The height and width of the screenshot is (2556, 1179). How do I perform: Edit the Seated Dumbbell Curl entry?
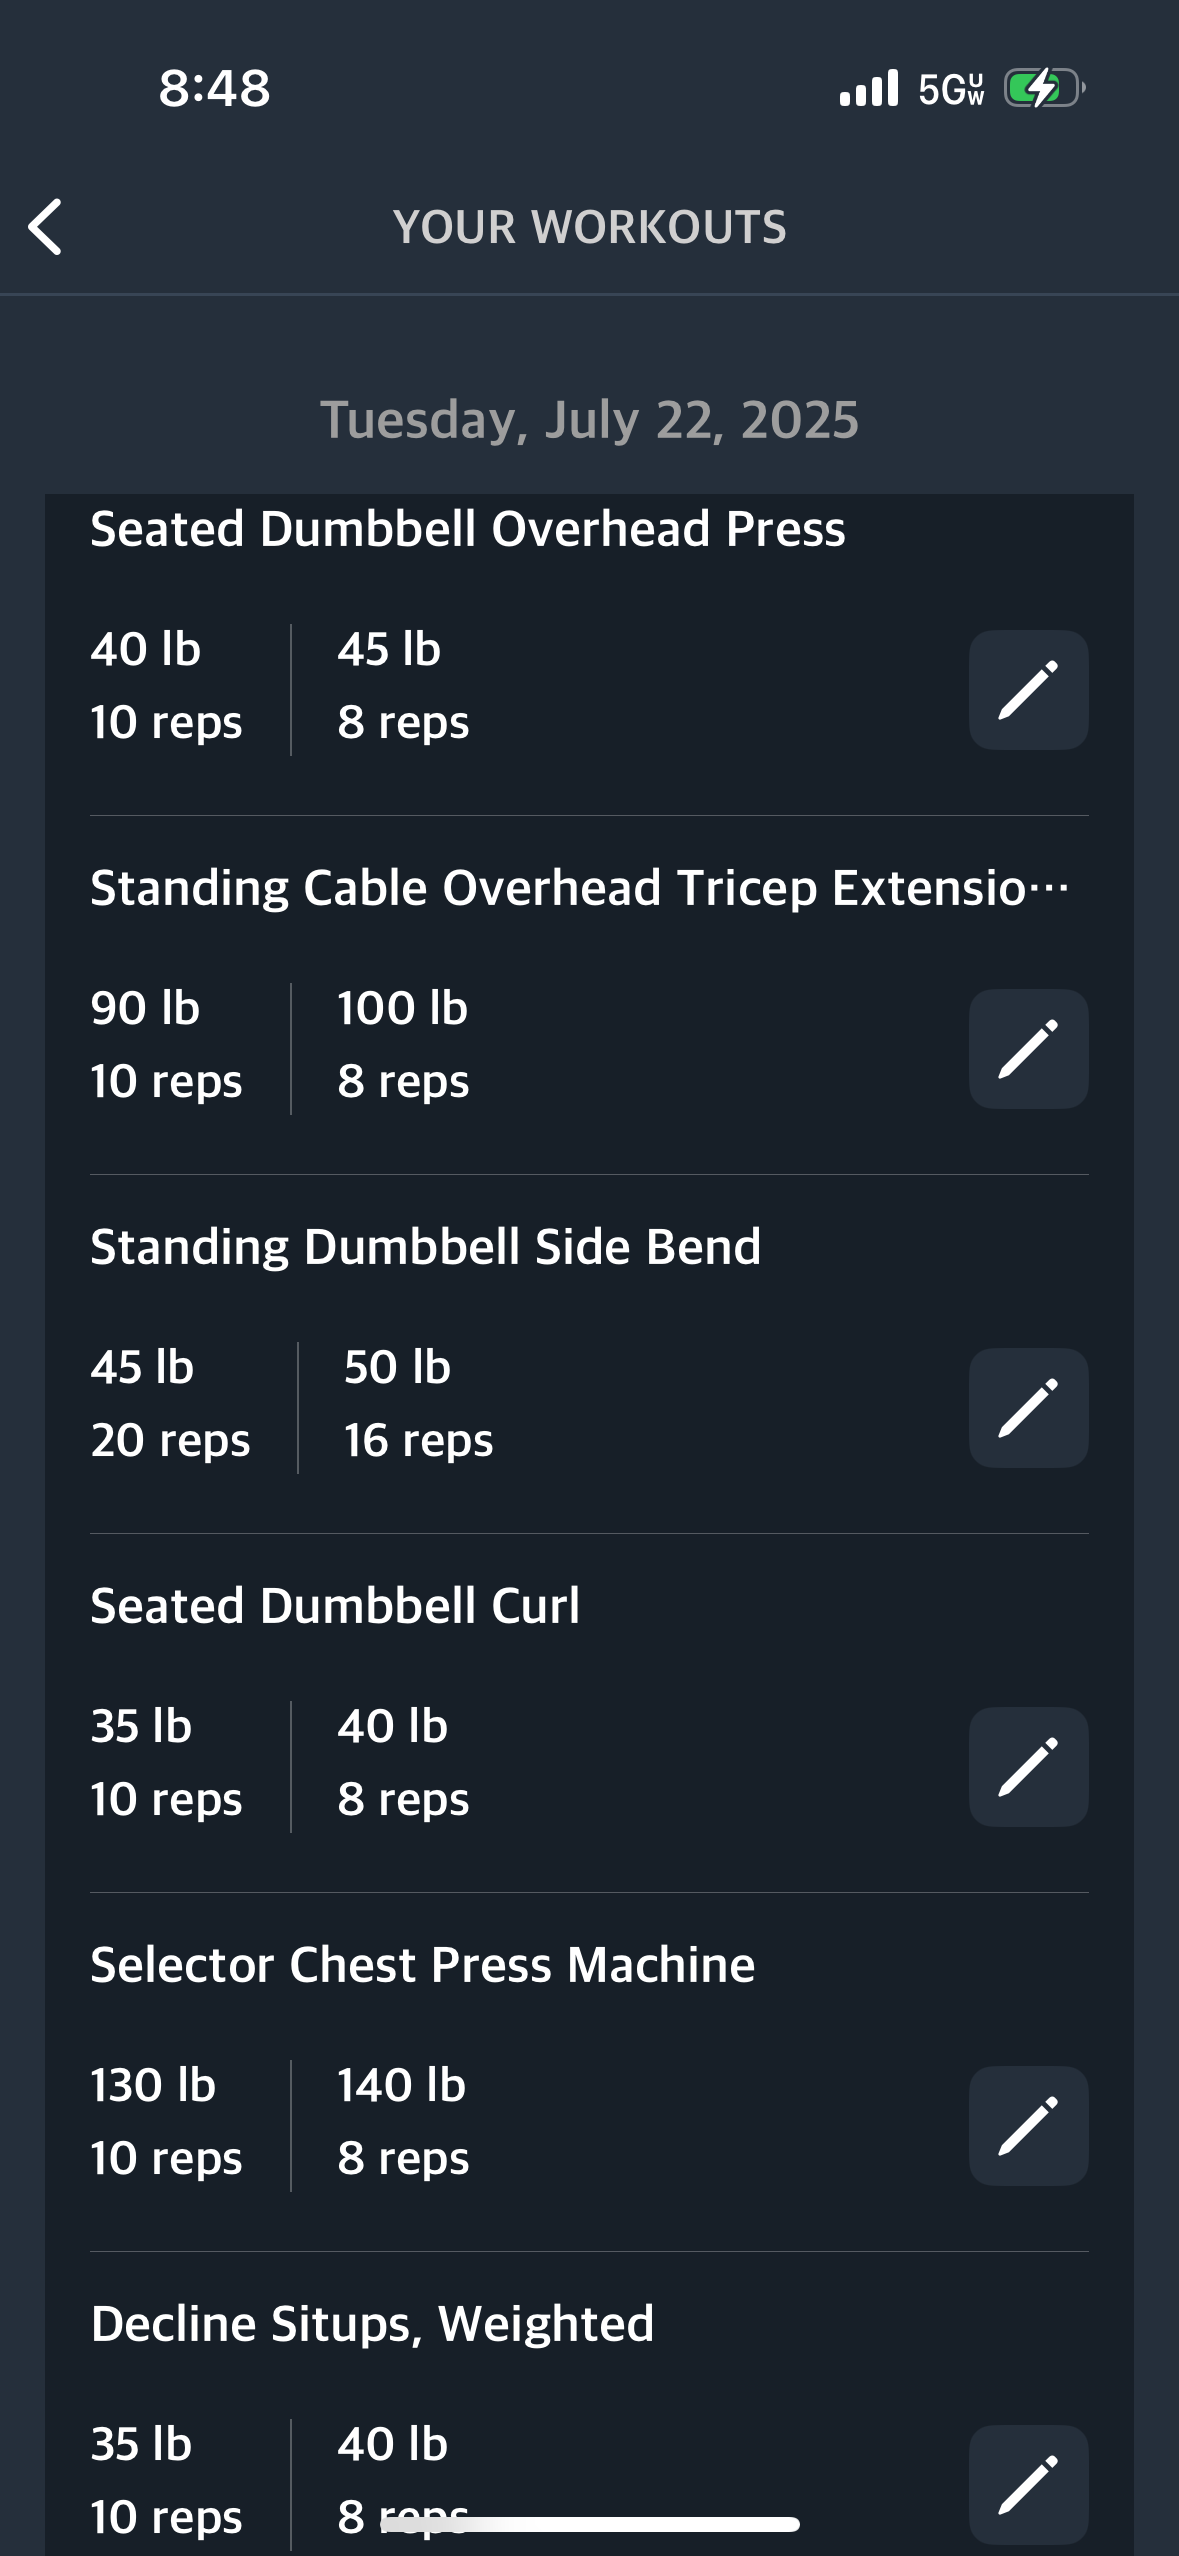tap(1028, 1767)
